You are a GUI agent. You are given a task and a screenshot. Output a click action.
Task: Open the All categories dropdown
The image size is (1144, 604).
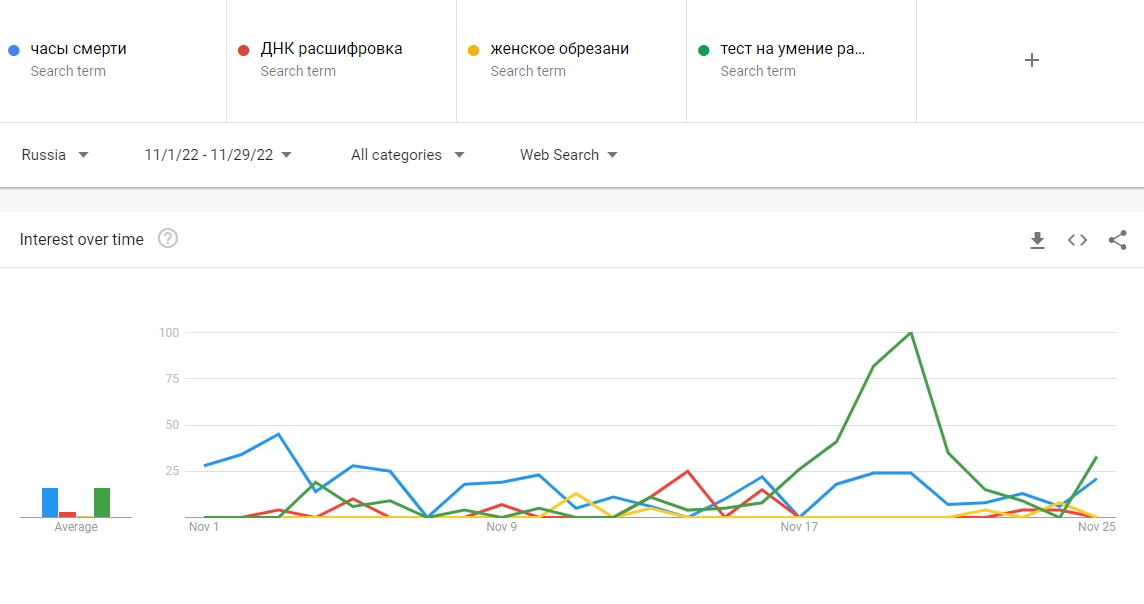[407, 155]
